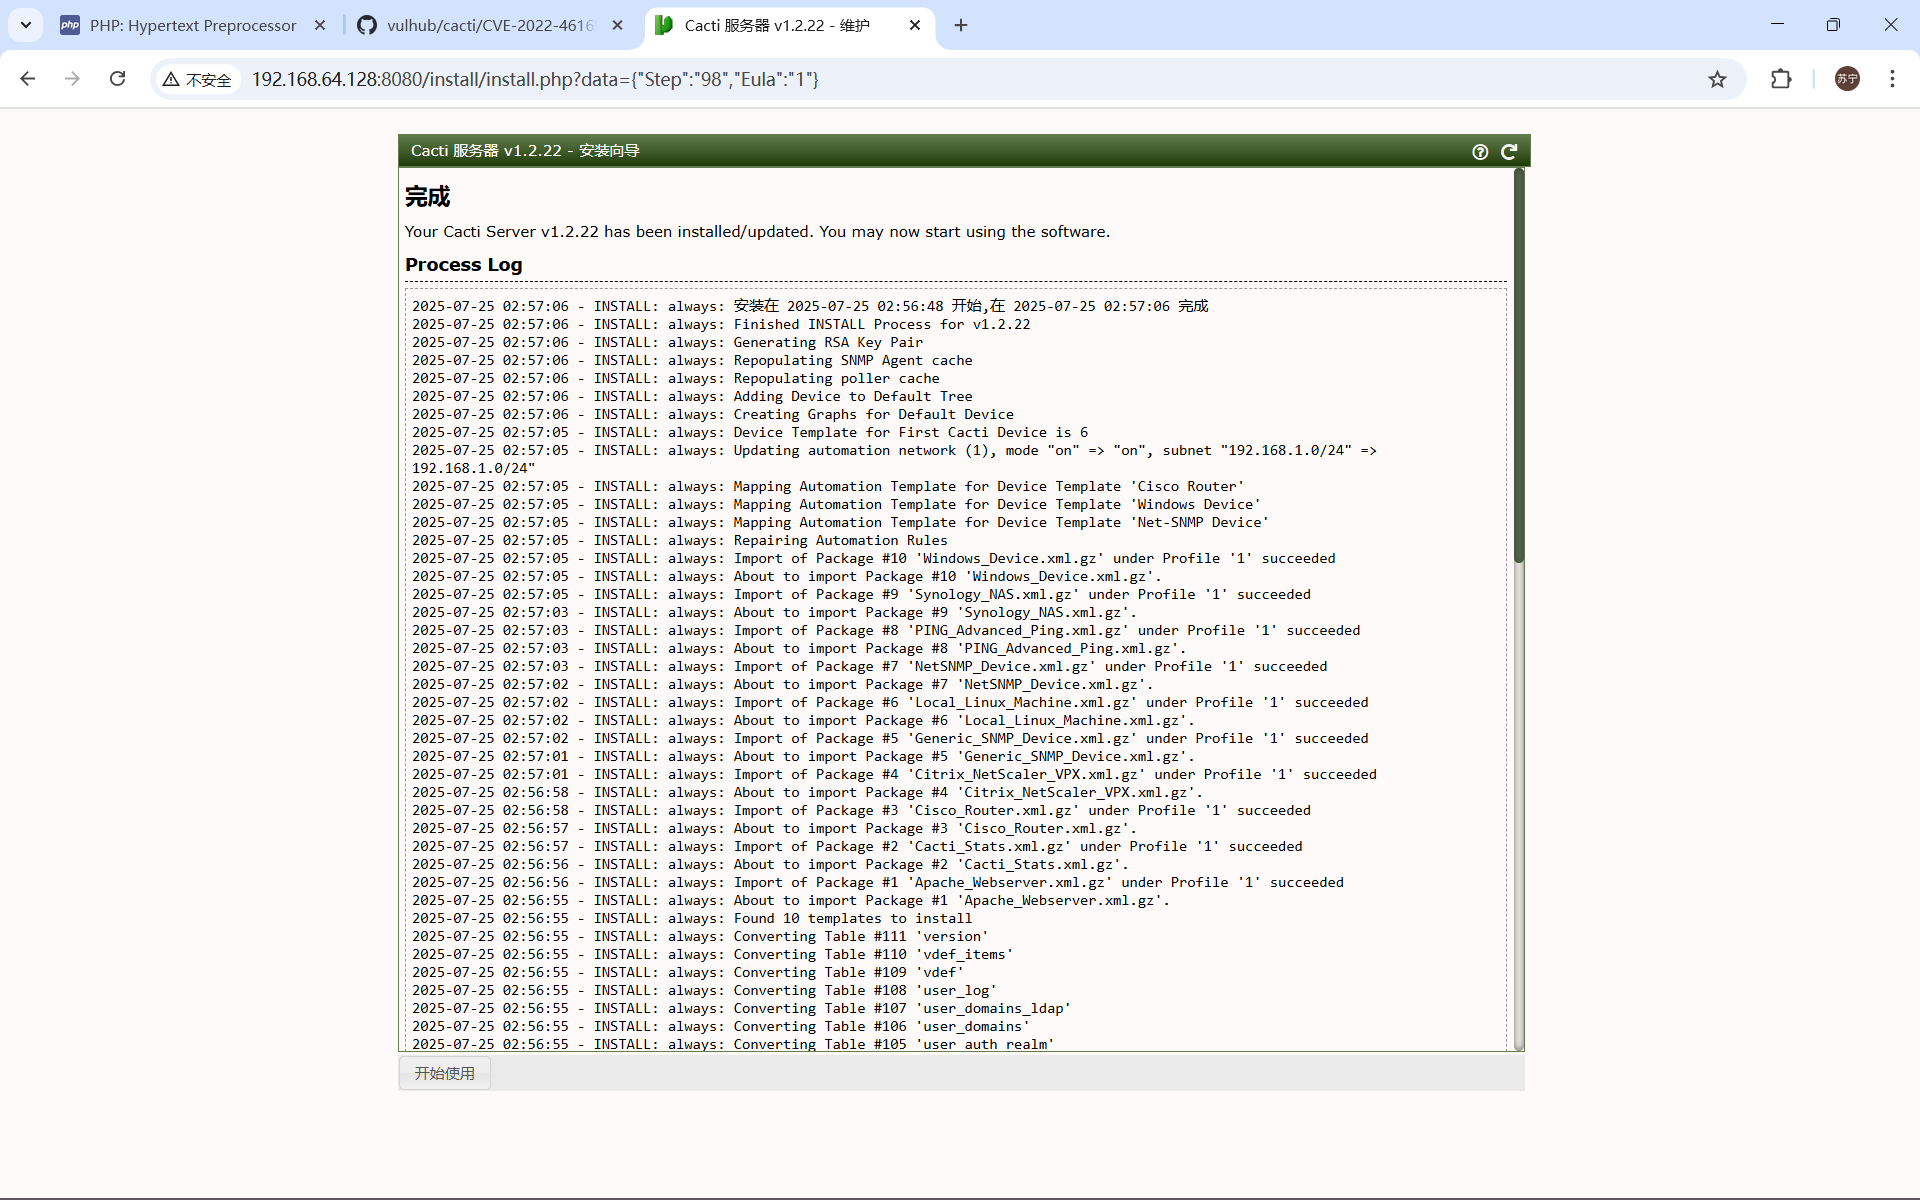The width and height of the screenshot is (1920, 1200).
Task: Click log line 'Converting Table #111 version'
Action: [x=700, y=937]
